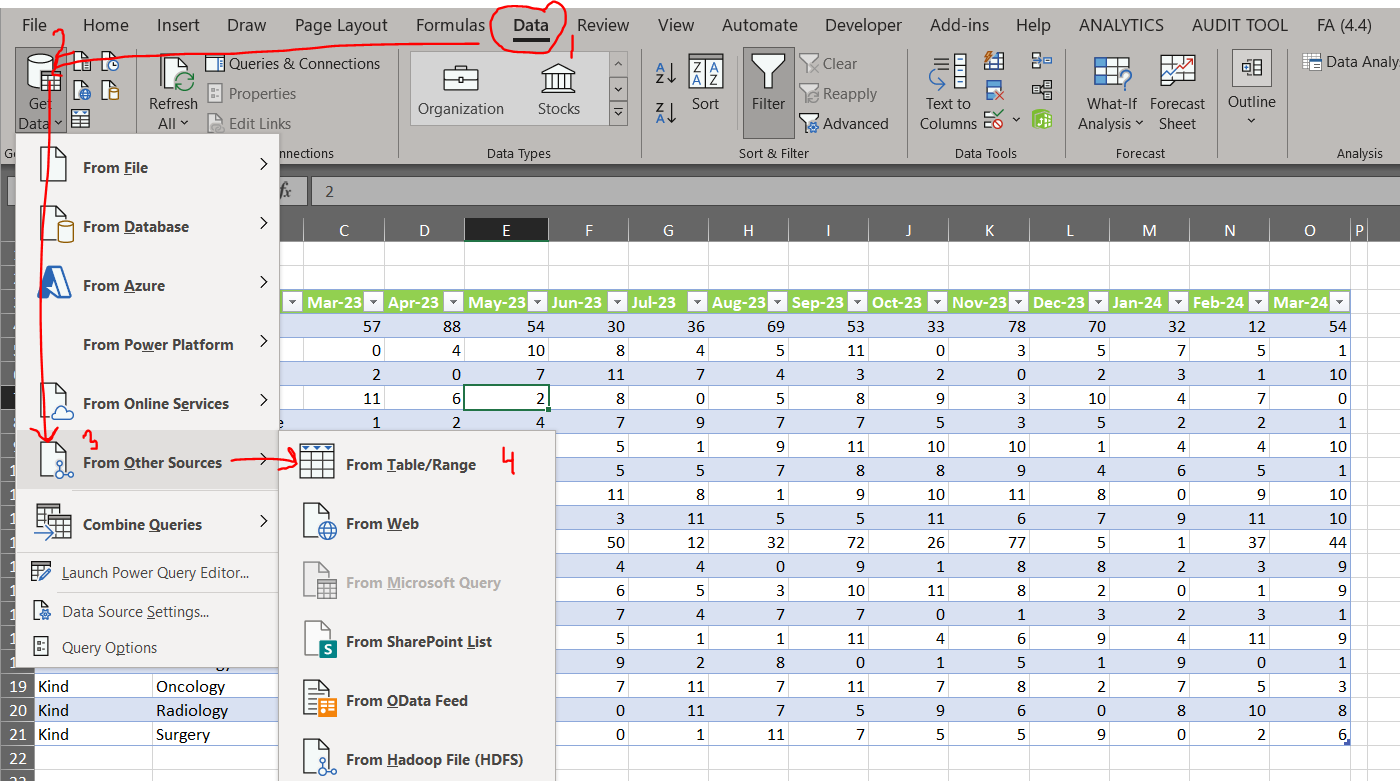
Task: Expand the From Online Services submenu
Action: 148,403
